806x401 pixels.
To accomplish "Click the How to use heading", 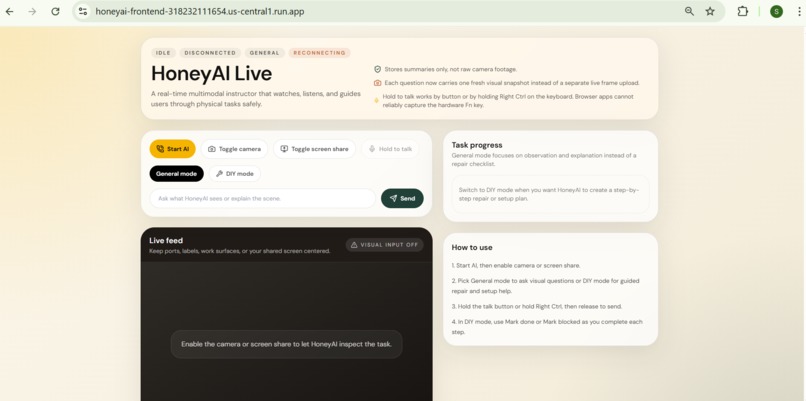I will [x=472, y=247].
